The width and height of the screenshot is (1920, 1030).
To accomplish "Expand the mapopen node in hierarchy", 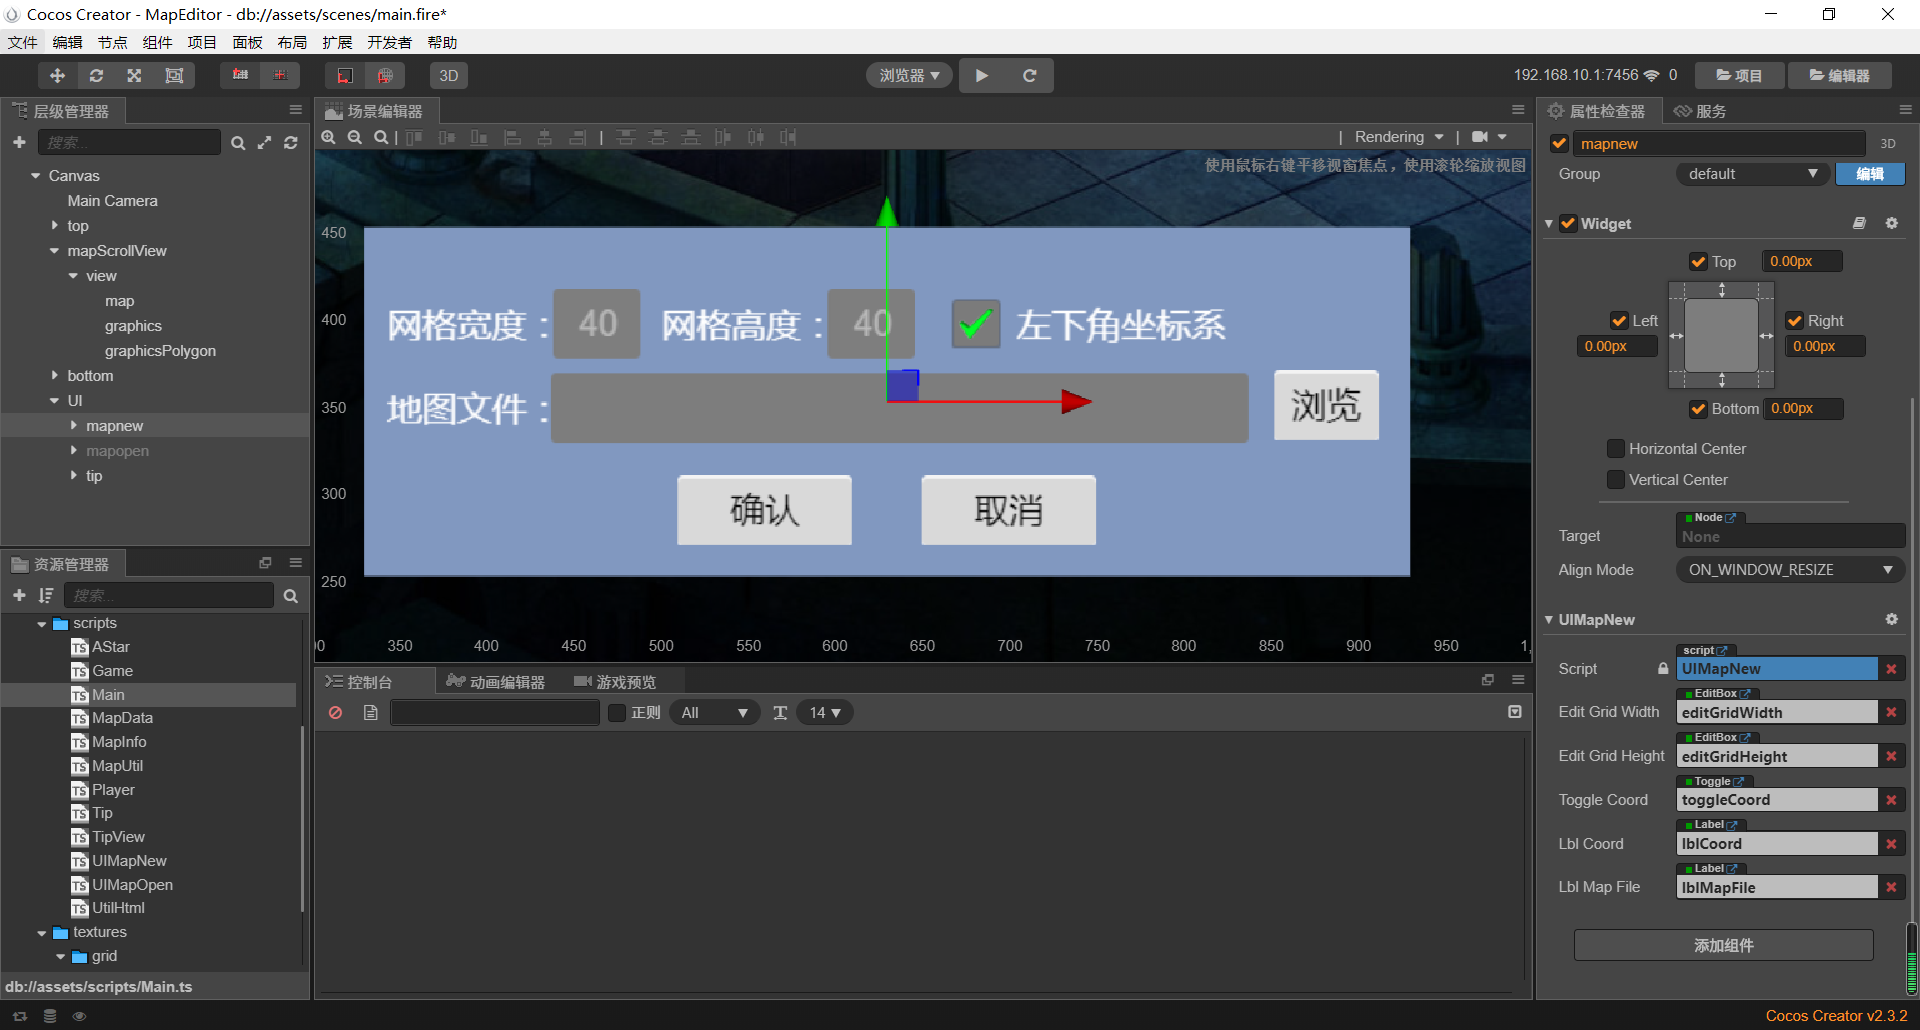I will (x=74, y=451).
